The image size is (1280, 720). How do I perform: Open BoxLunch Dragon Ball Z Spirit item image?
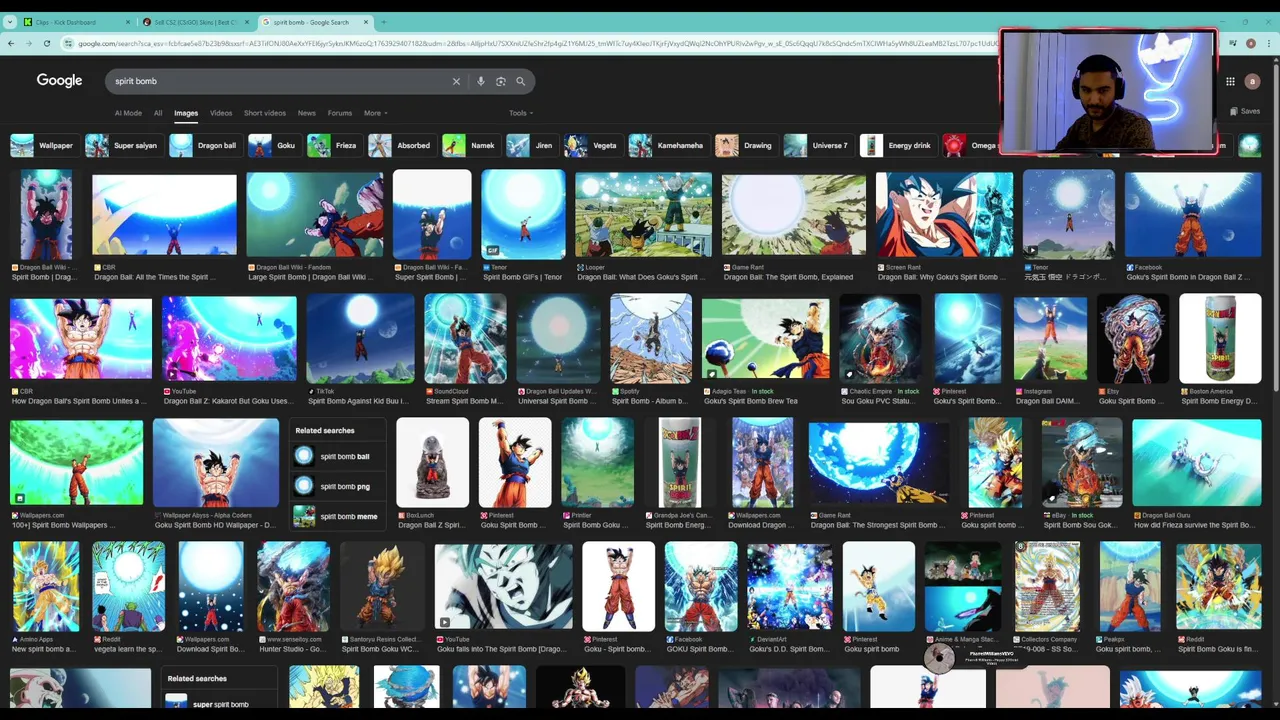(x=432, y=462)
